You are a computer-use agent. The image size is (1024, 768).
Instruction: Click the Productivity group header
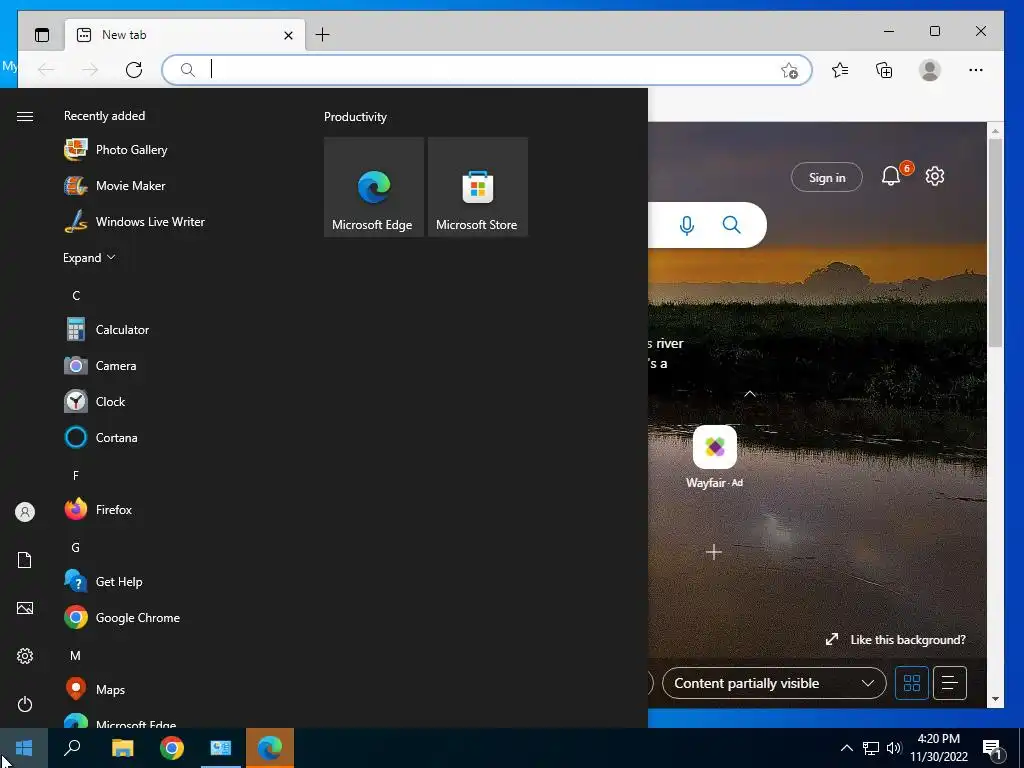click(355, 117)
